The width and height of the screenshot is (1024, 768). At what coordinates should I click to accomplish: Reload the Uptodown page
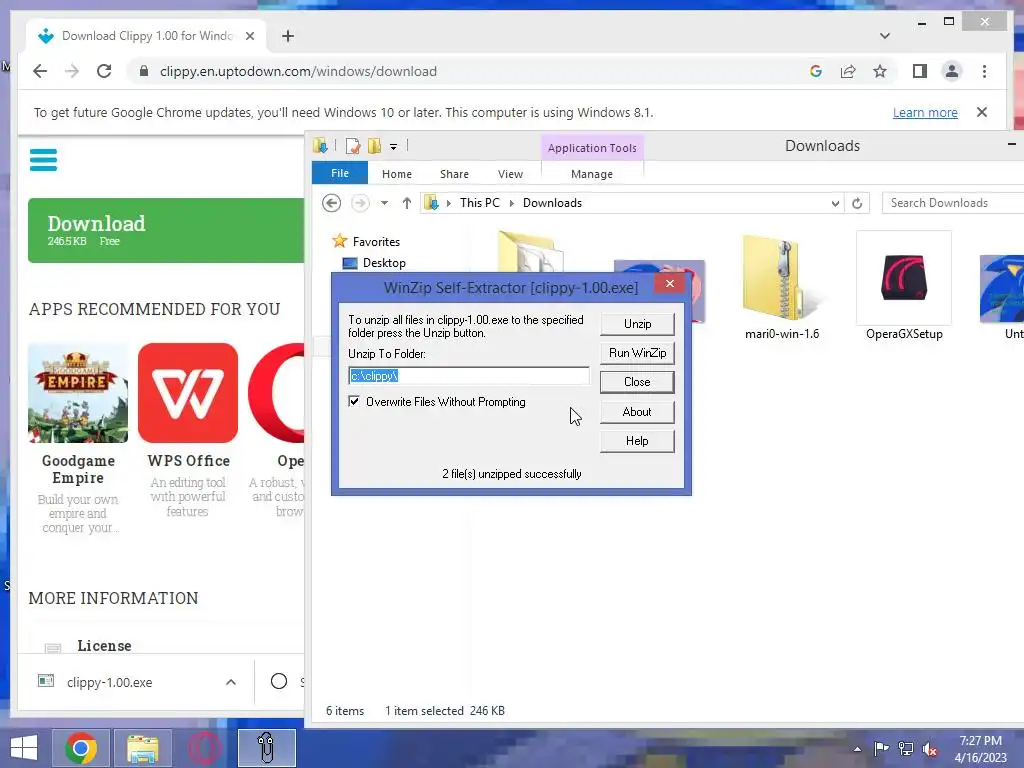pos(104,71)
